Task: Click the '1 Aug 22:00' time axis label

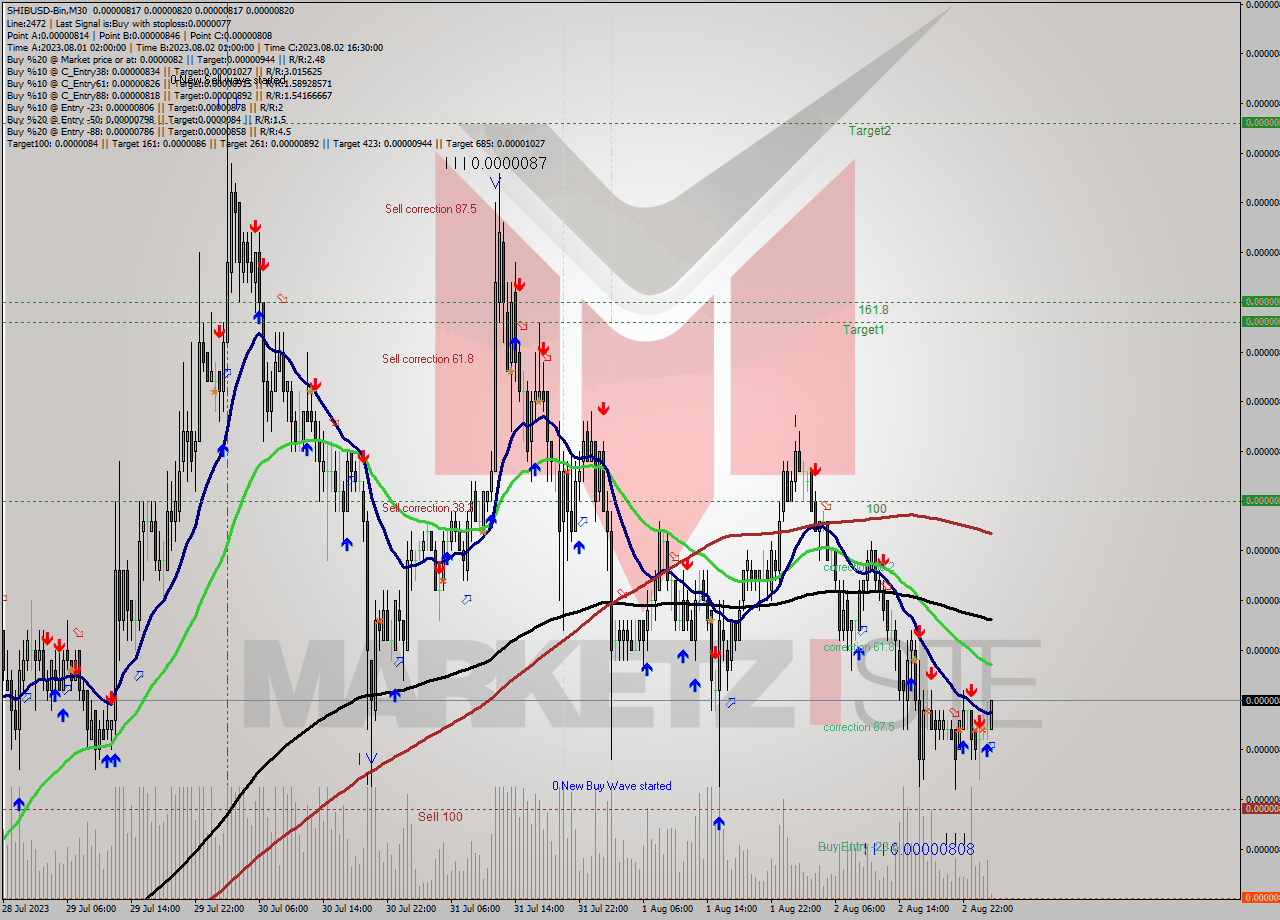Action: click(x=795, y=909)
